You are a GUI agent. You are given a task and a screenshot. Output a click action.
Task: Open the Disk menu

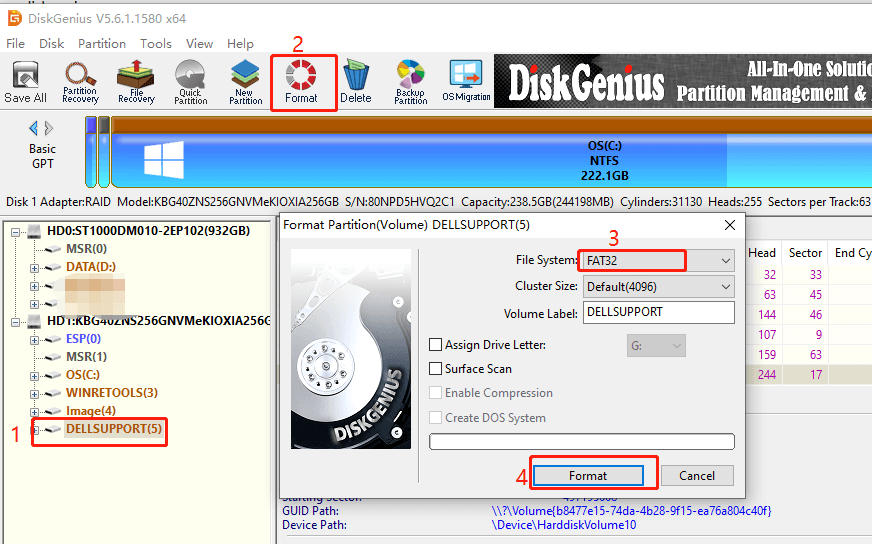coord(51,43)
